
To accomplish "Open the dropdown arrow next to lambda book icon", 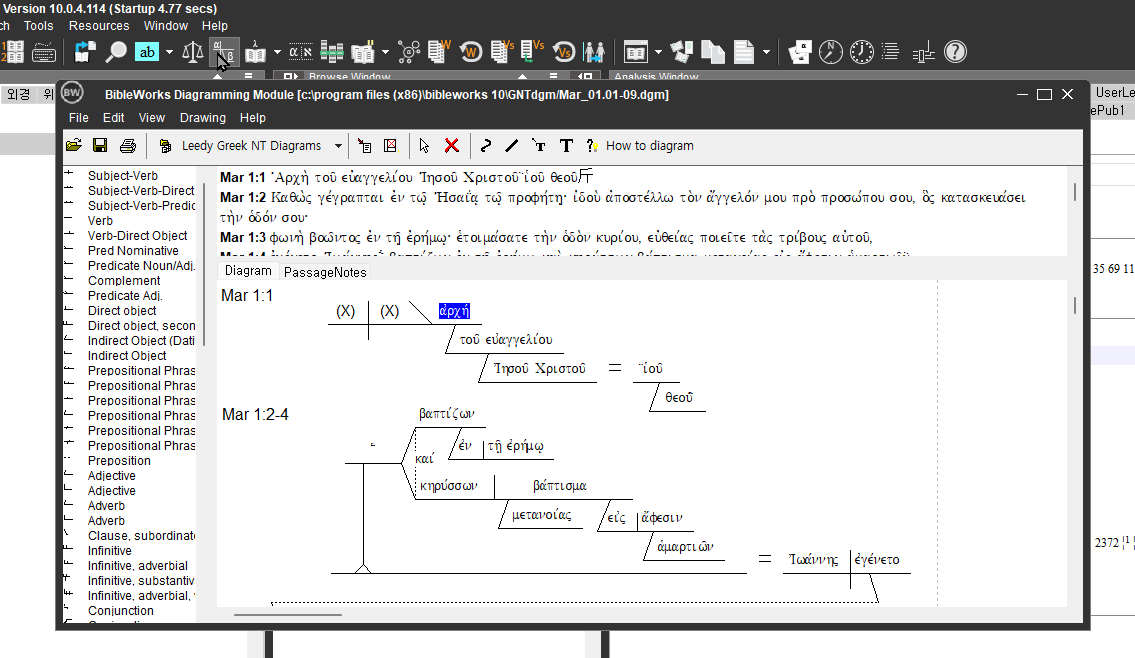I will [x=277, y=51].
